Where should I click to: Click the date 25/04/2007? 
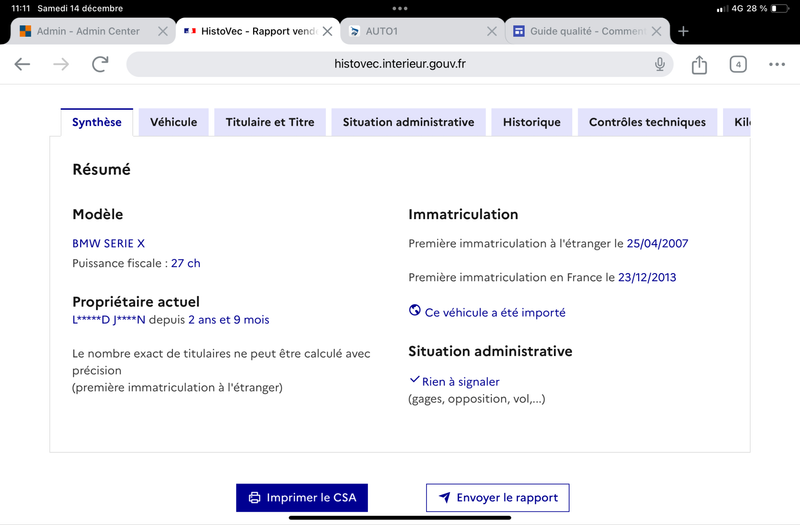657,243
